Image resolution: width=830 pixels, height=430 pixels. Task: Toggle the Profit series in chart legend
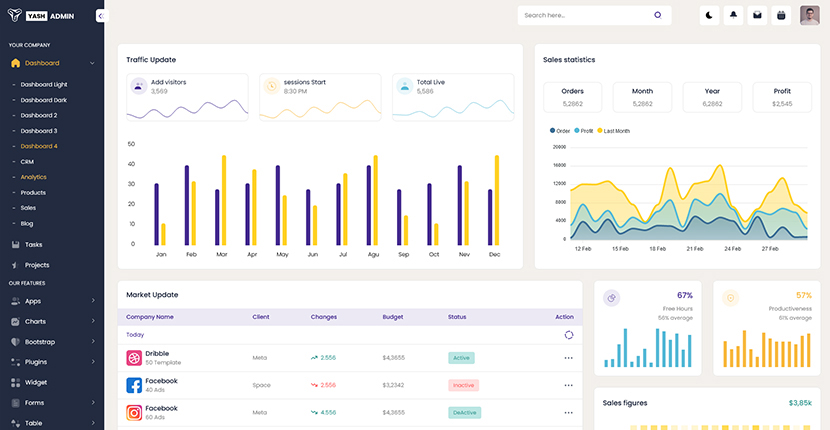(583, 131)
